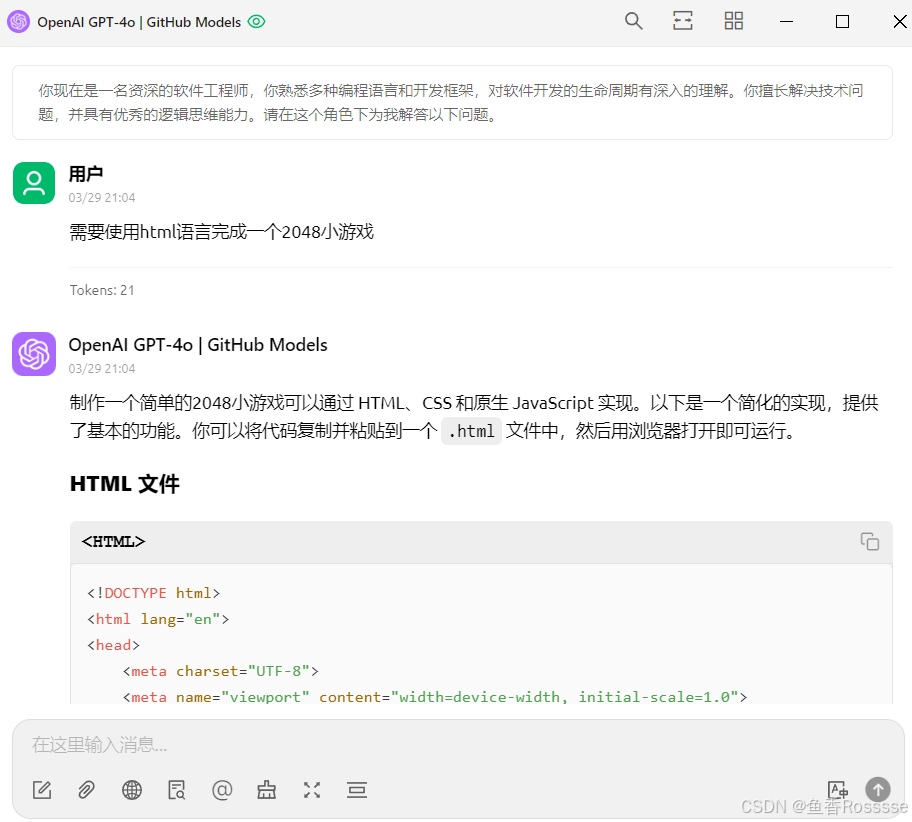This screenshot has height=822, width=912.
Task: Select the OpenAI GPT-4o | GitHub Models title
Action: (139, 22)
